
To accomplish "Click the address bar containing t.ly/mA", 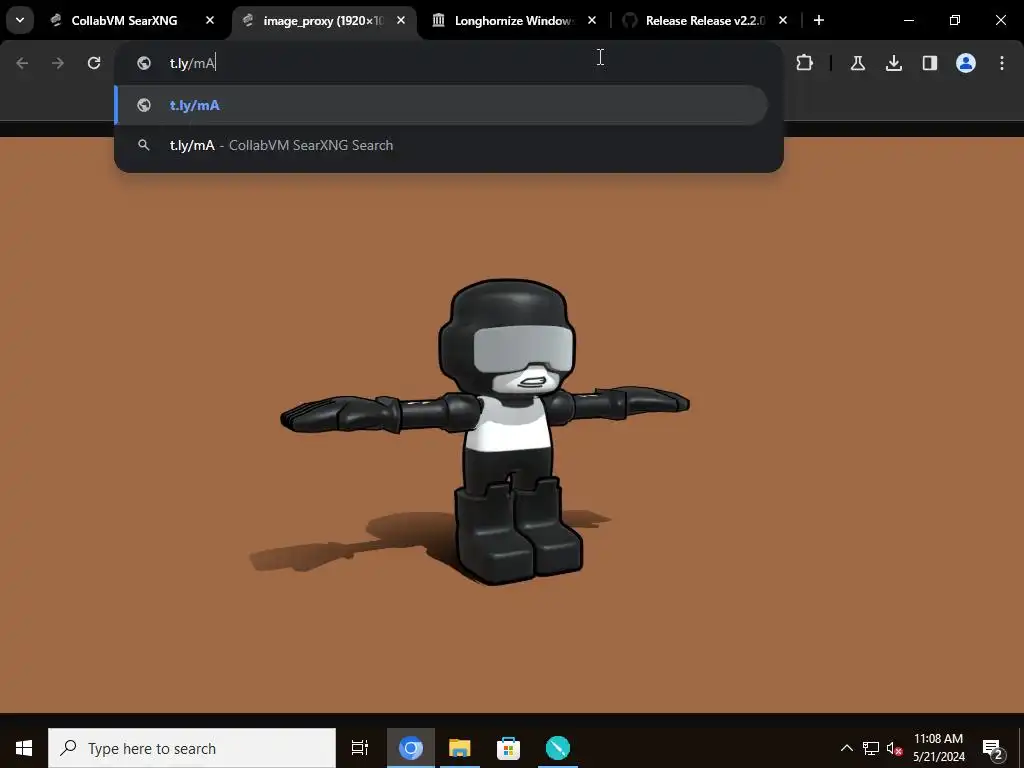I will click(x=449, y=63).
